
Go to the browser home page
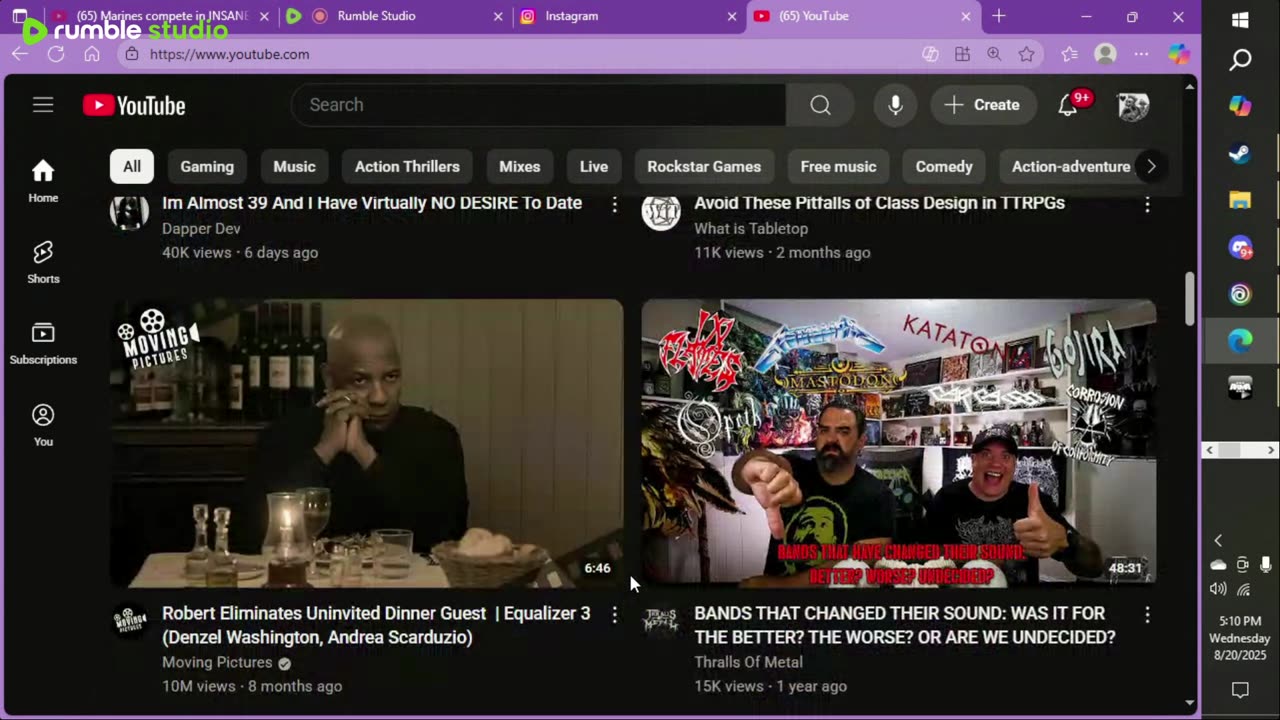[x=92, y=54]
